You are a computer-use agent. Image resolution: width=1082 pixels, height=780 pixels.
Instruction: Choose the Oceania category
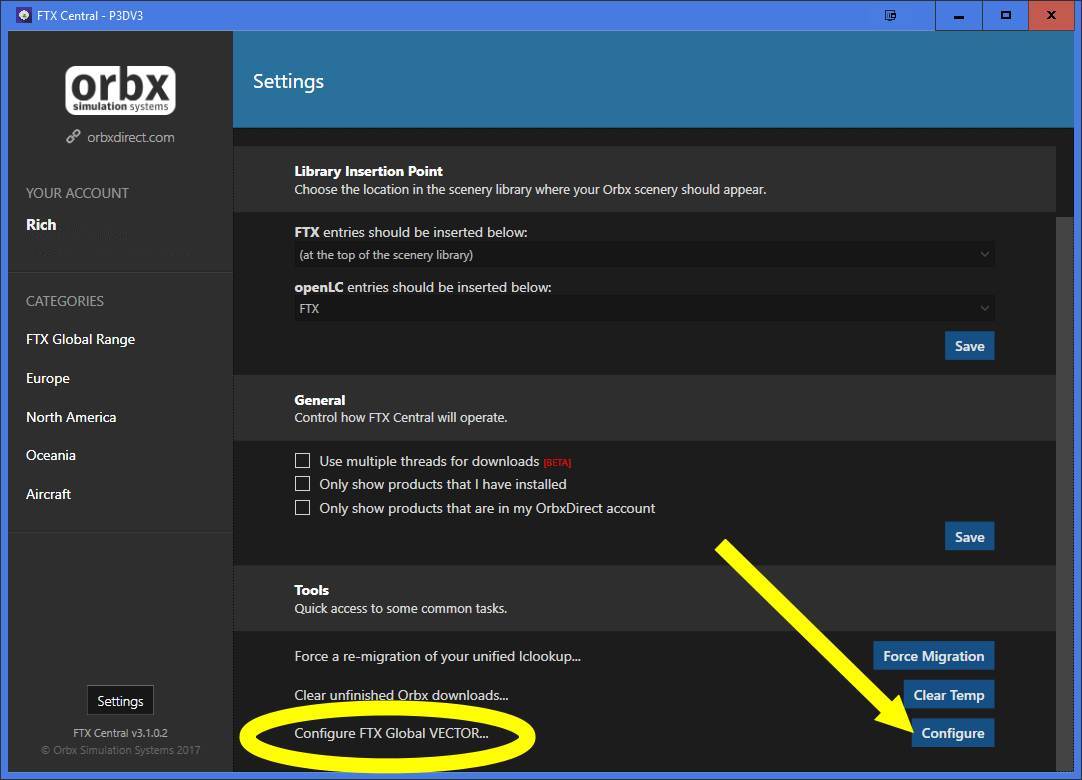pos(51,455)
